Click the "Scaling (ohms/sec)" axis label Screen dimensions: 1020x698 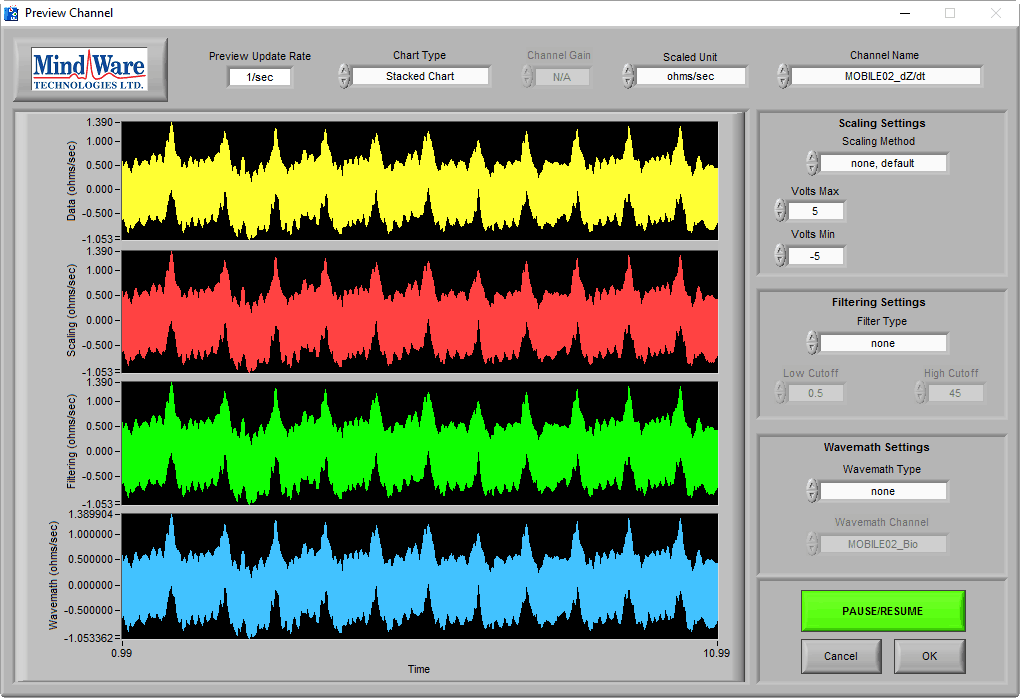point(72,310)
